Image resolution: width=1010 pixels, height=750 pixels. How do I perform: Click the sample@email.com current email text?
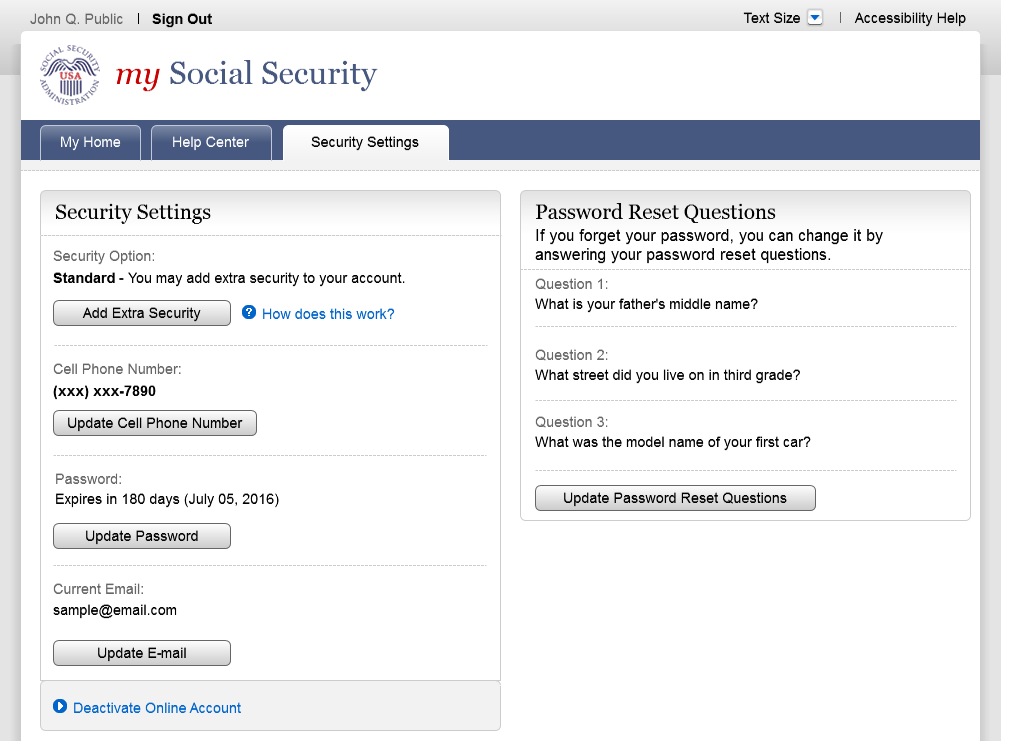pos(115,610)
